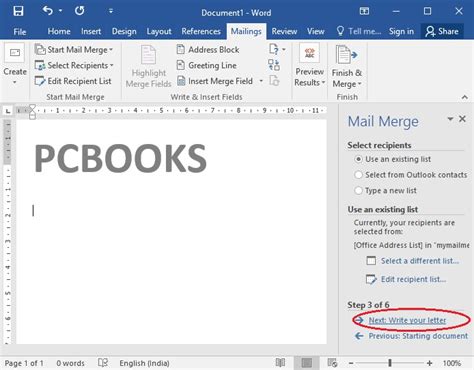Switch to the Home tab

pyautogui.click(x=59, y=31)
